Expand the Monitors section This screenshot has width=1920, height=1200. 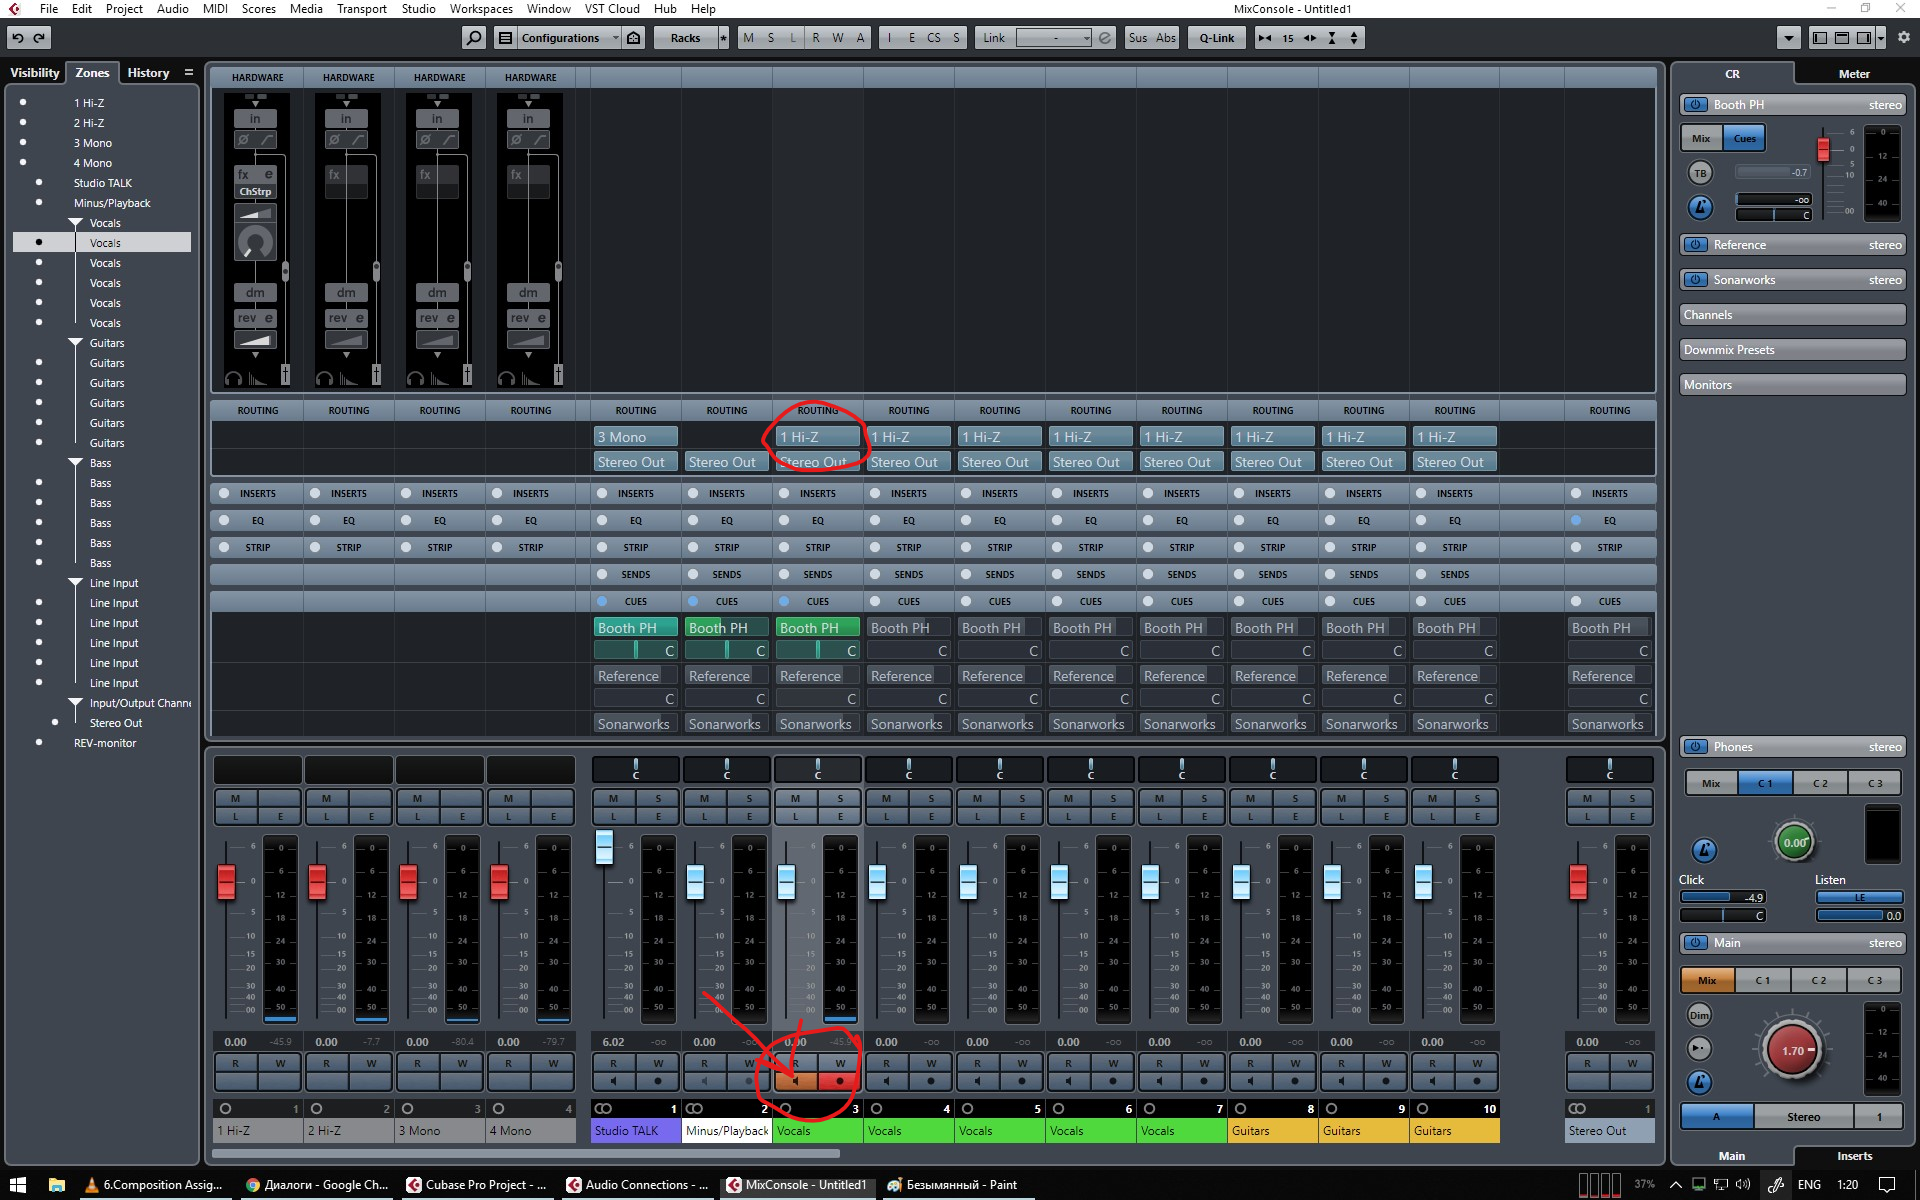tap(1791, 385)
